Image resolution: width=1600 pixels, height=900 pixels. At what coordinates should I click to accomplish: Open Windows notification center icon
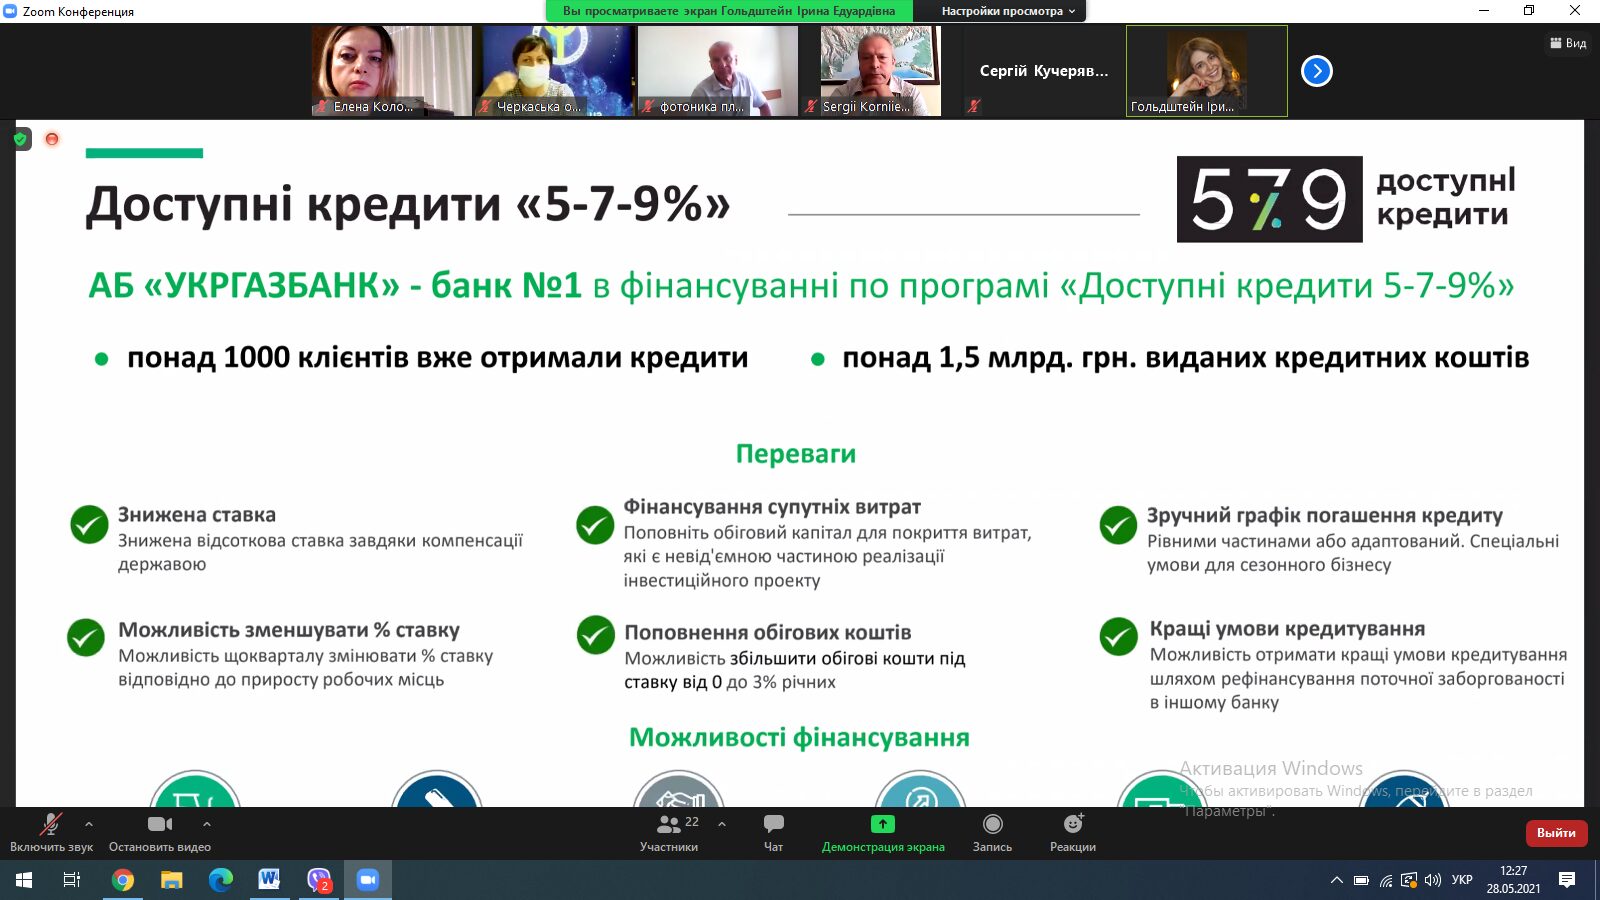(1567, 880)
